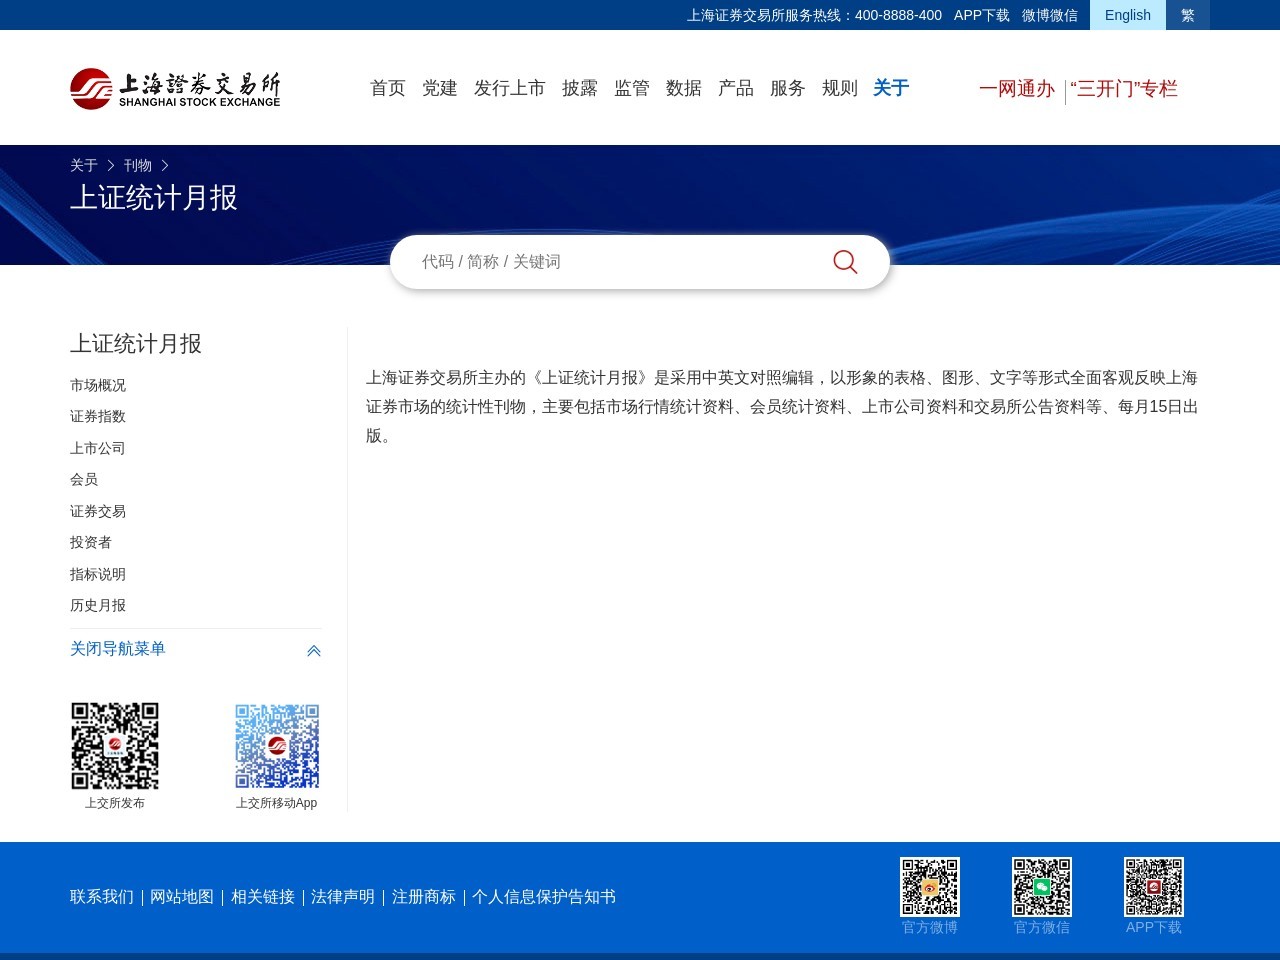Screen dimensions: 1280x960
Task: Select 市场概况 in sidebar
Action: click(98, 385)
